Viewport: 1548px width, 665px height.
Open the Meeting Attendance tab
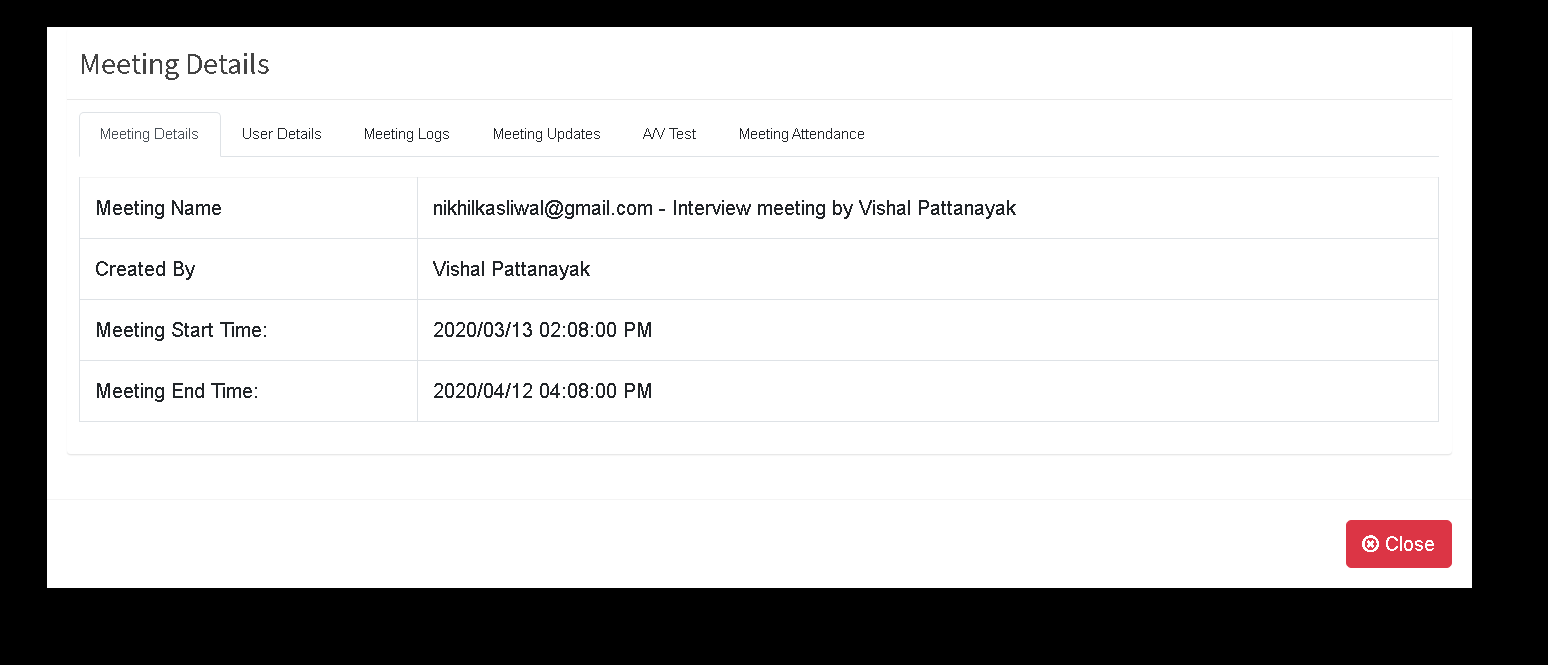[x=801, y=134]
